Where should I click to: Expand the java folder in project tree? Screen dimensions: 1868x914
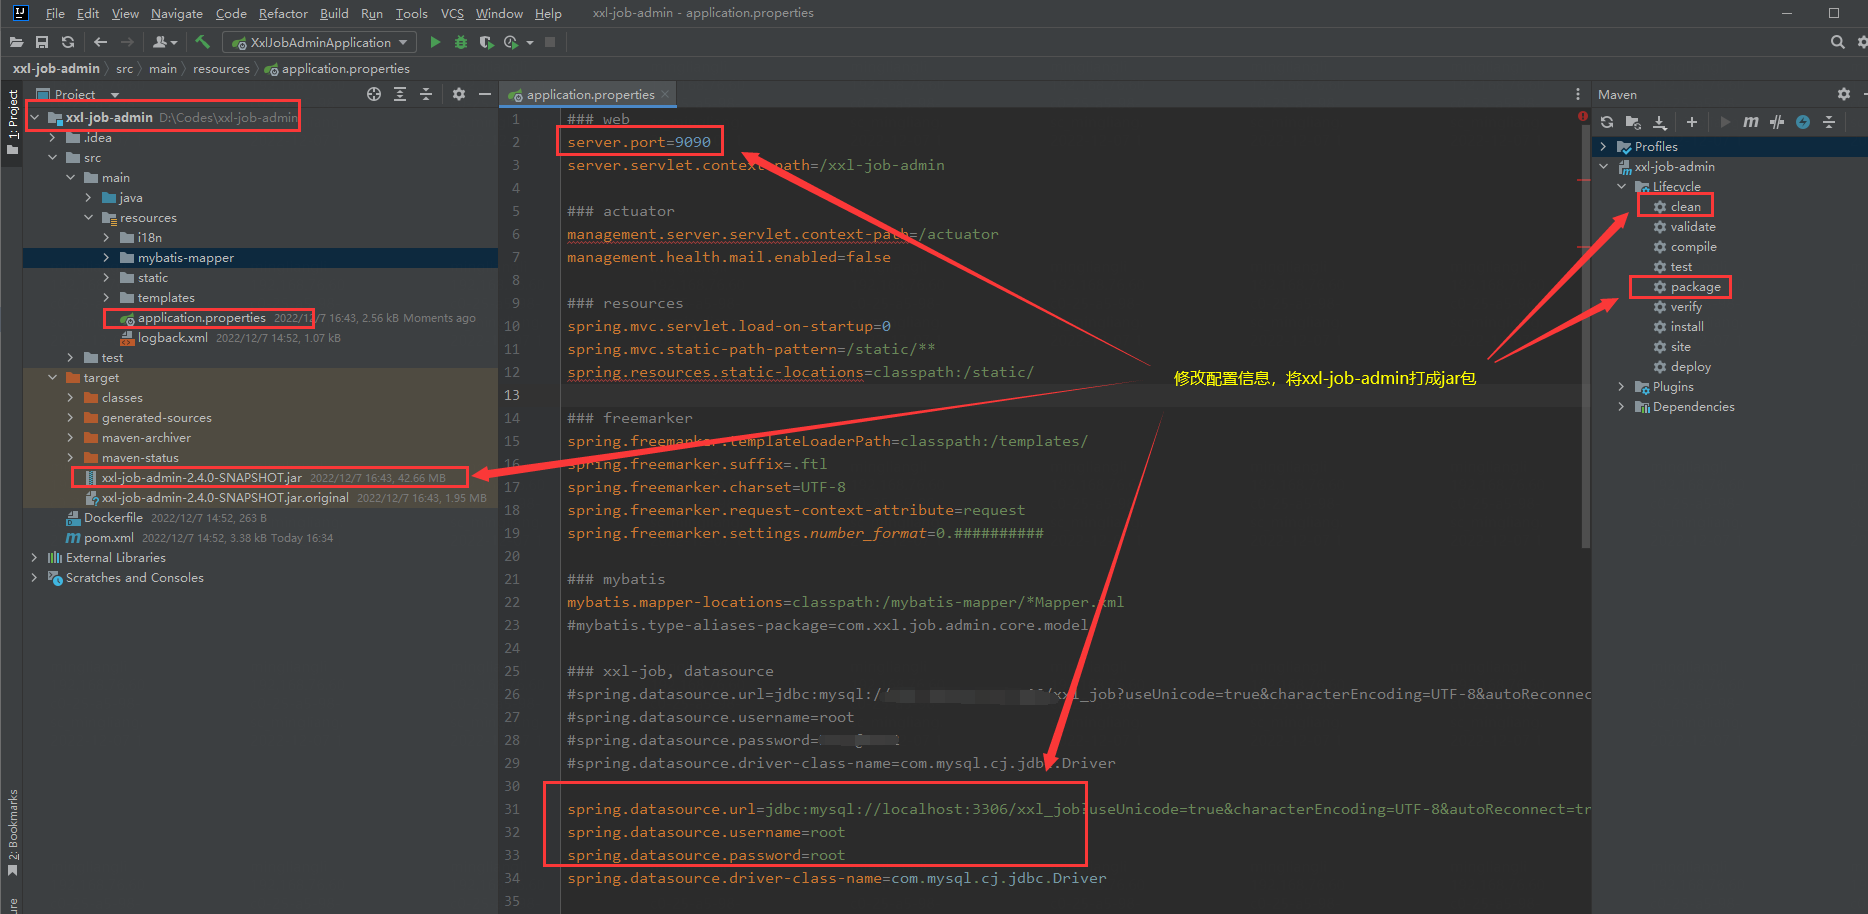click(x=89, y=198)
